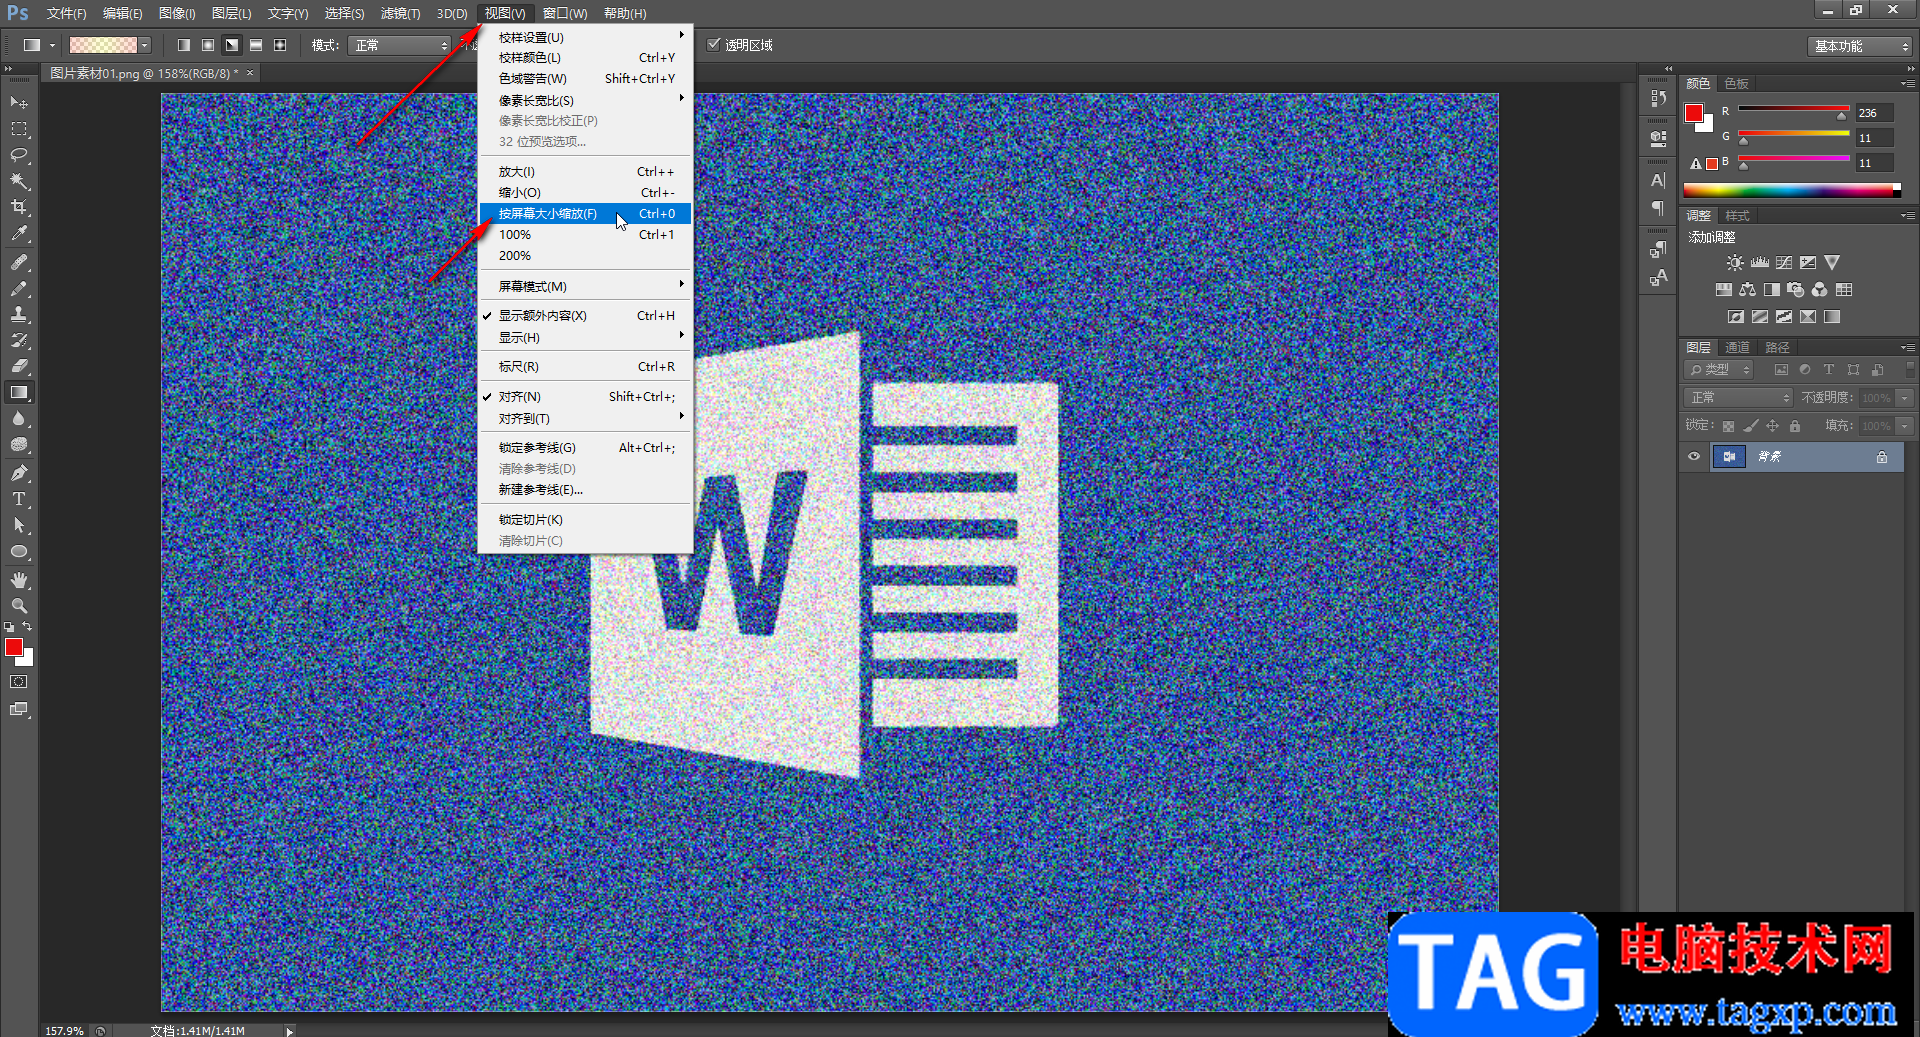Open the layer blend mode dropdown
This screenshot has height=1037, width=1920.
(x=1738, y=398)
